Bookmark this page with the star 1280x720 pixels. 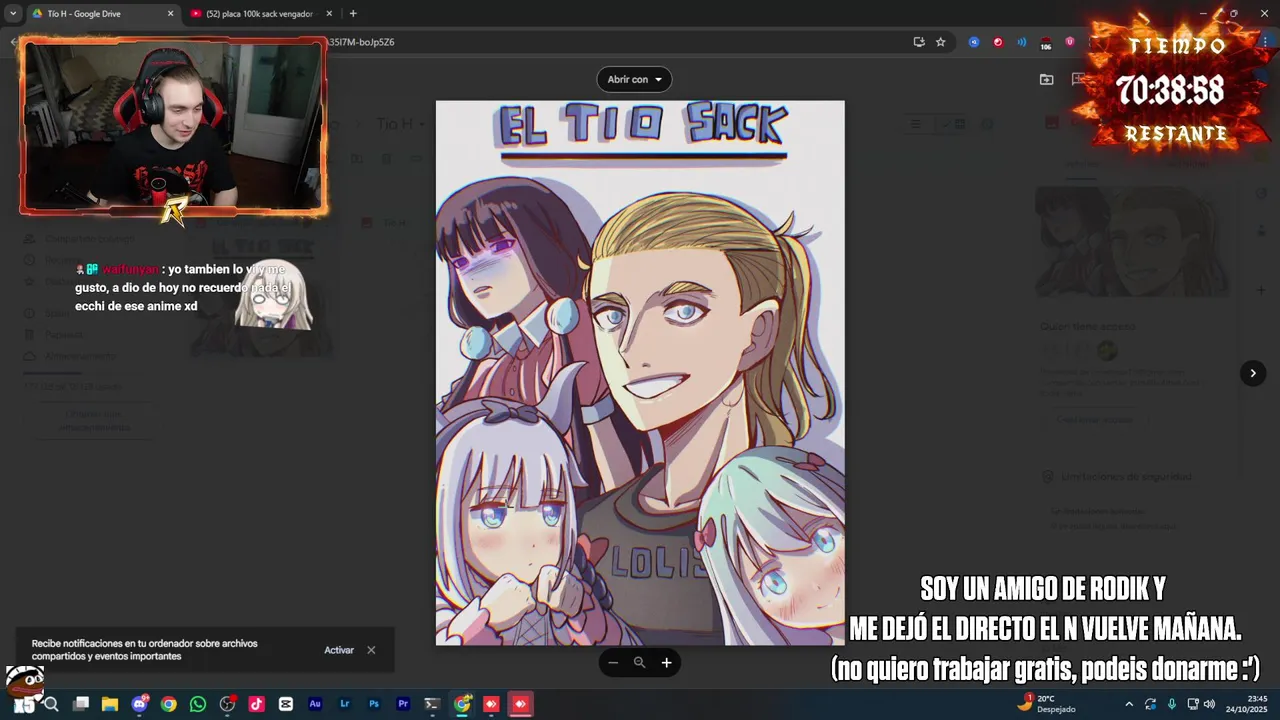click(941, 42)
